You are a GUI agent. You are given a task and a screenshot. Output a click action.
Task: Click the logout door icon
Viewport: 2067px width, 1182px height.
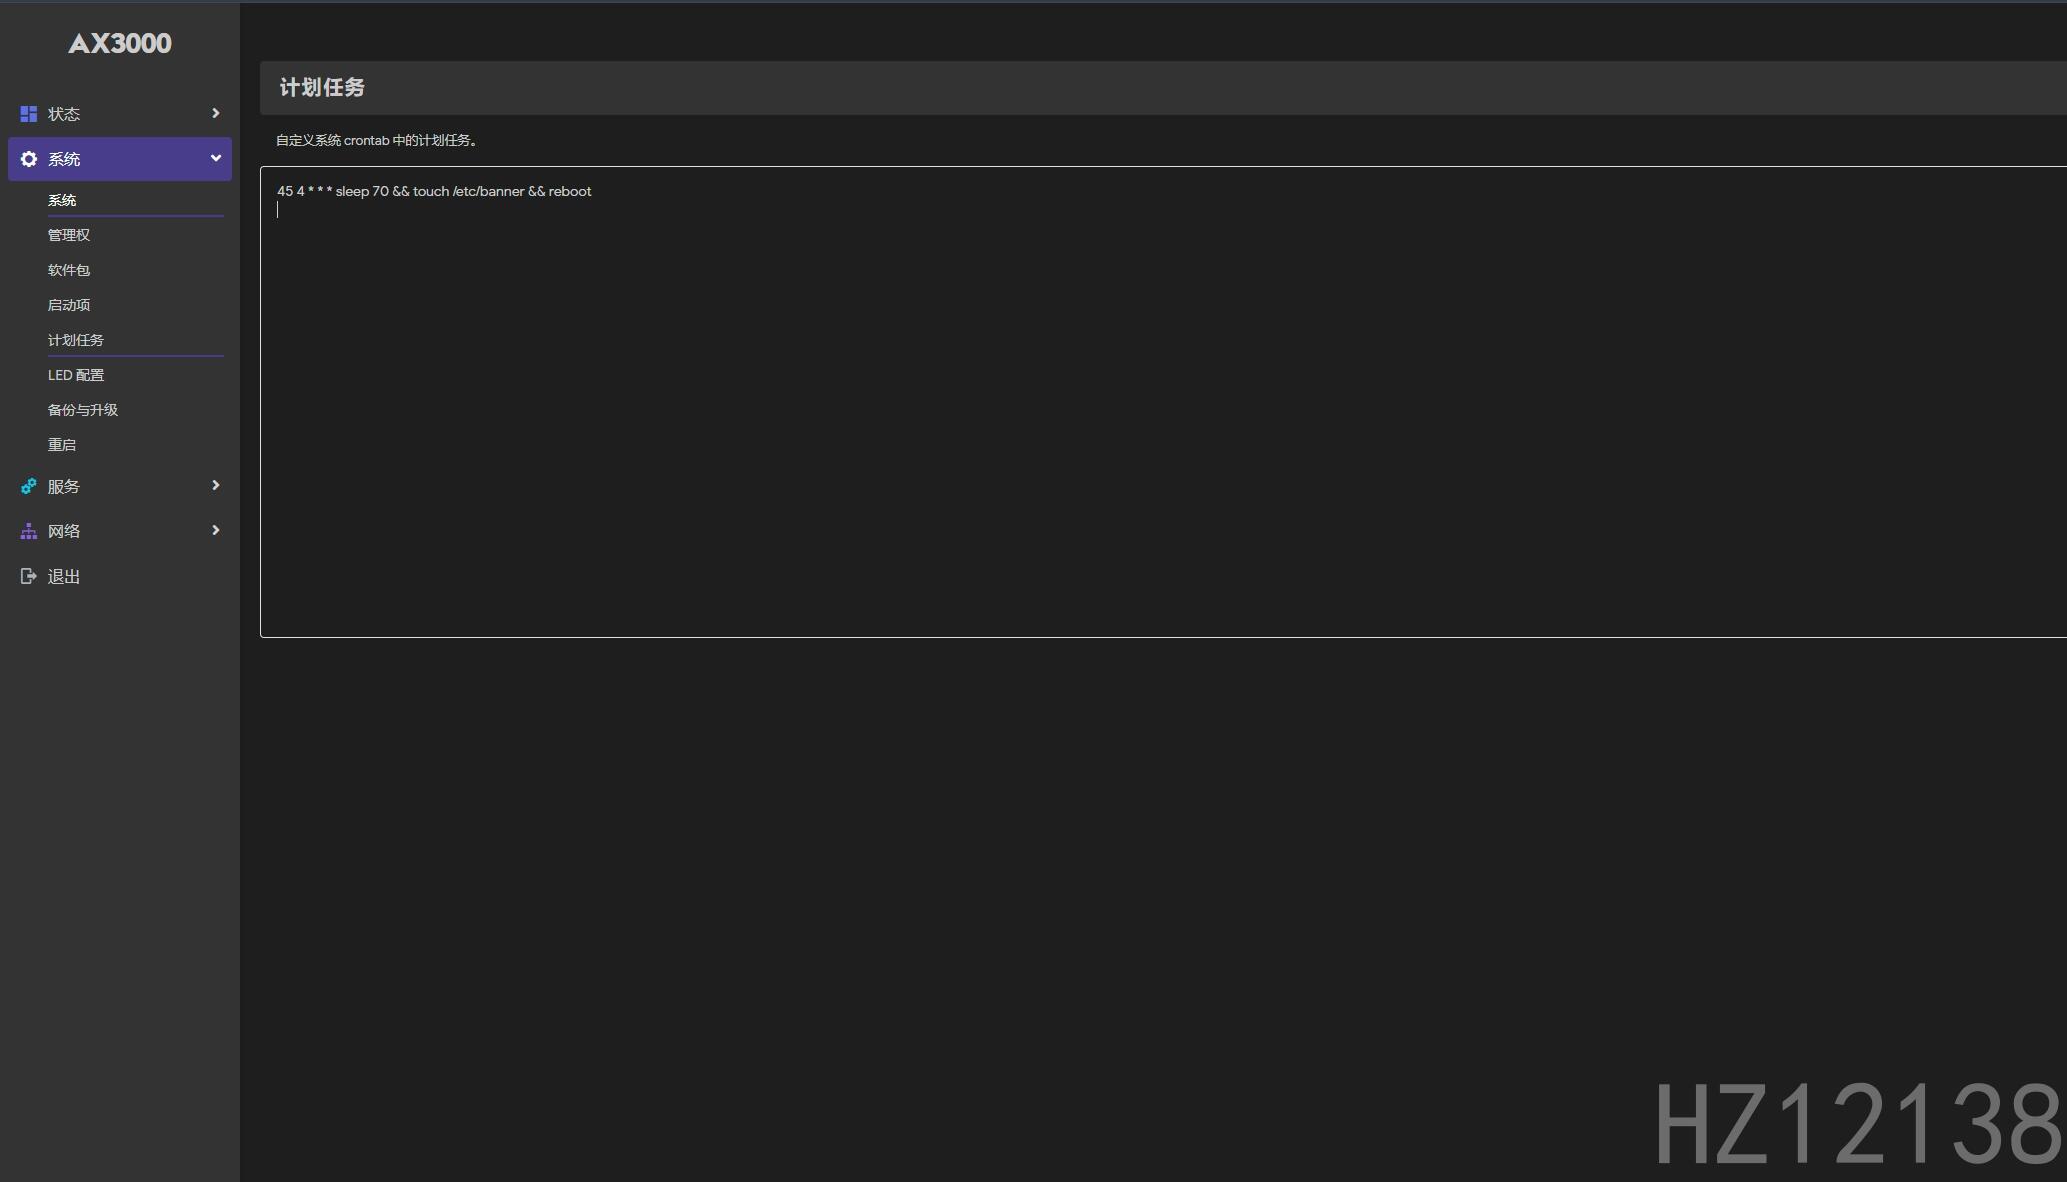pos(28,576)
